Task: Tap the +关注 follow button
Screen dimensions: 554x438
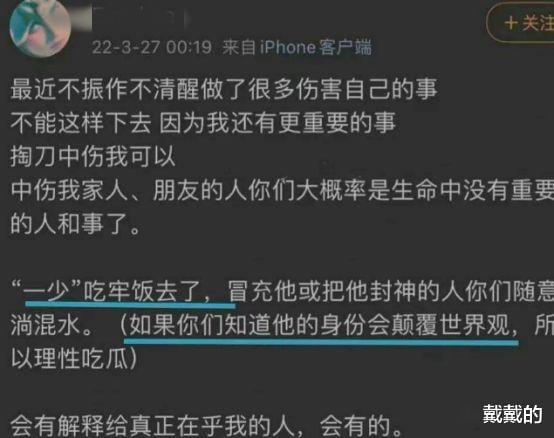Action: click(x=520, y=23)
